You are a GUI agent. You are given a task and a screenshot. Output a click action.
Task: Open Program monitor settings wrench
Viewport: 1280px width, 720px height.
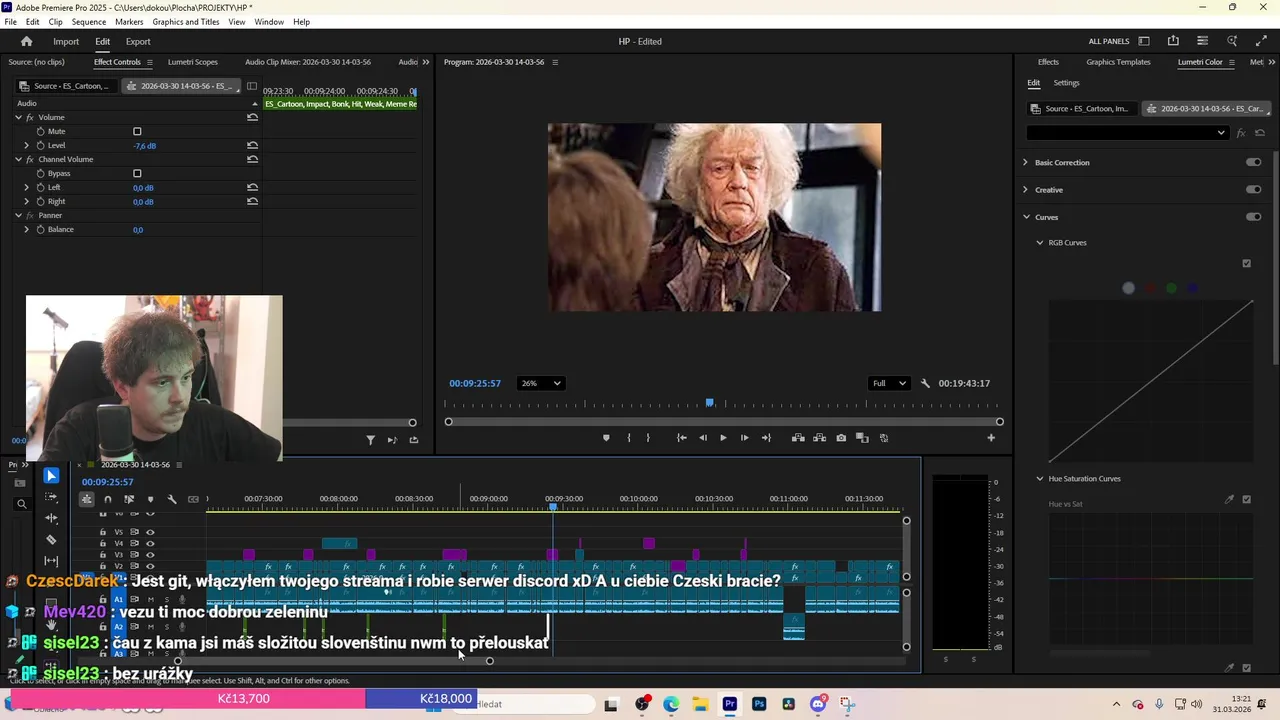click(x=925, y=383)
